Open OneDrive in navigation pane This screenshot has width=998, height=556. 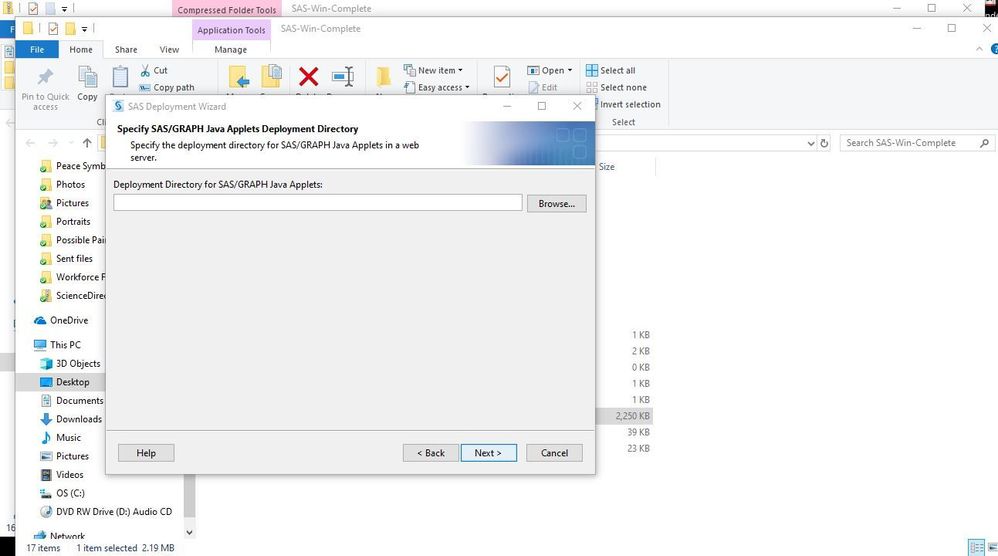[69, 321]
